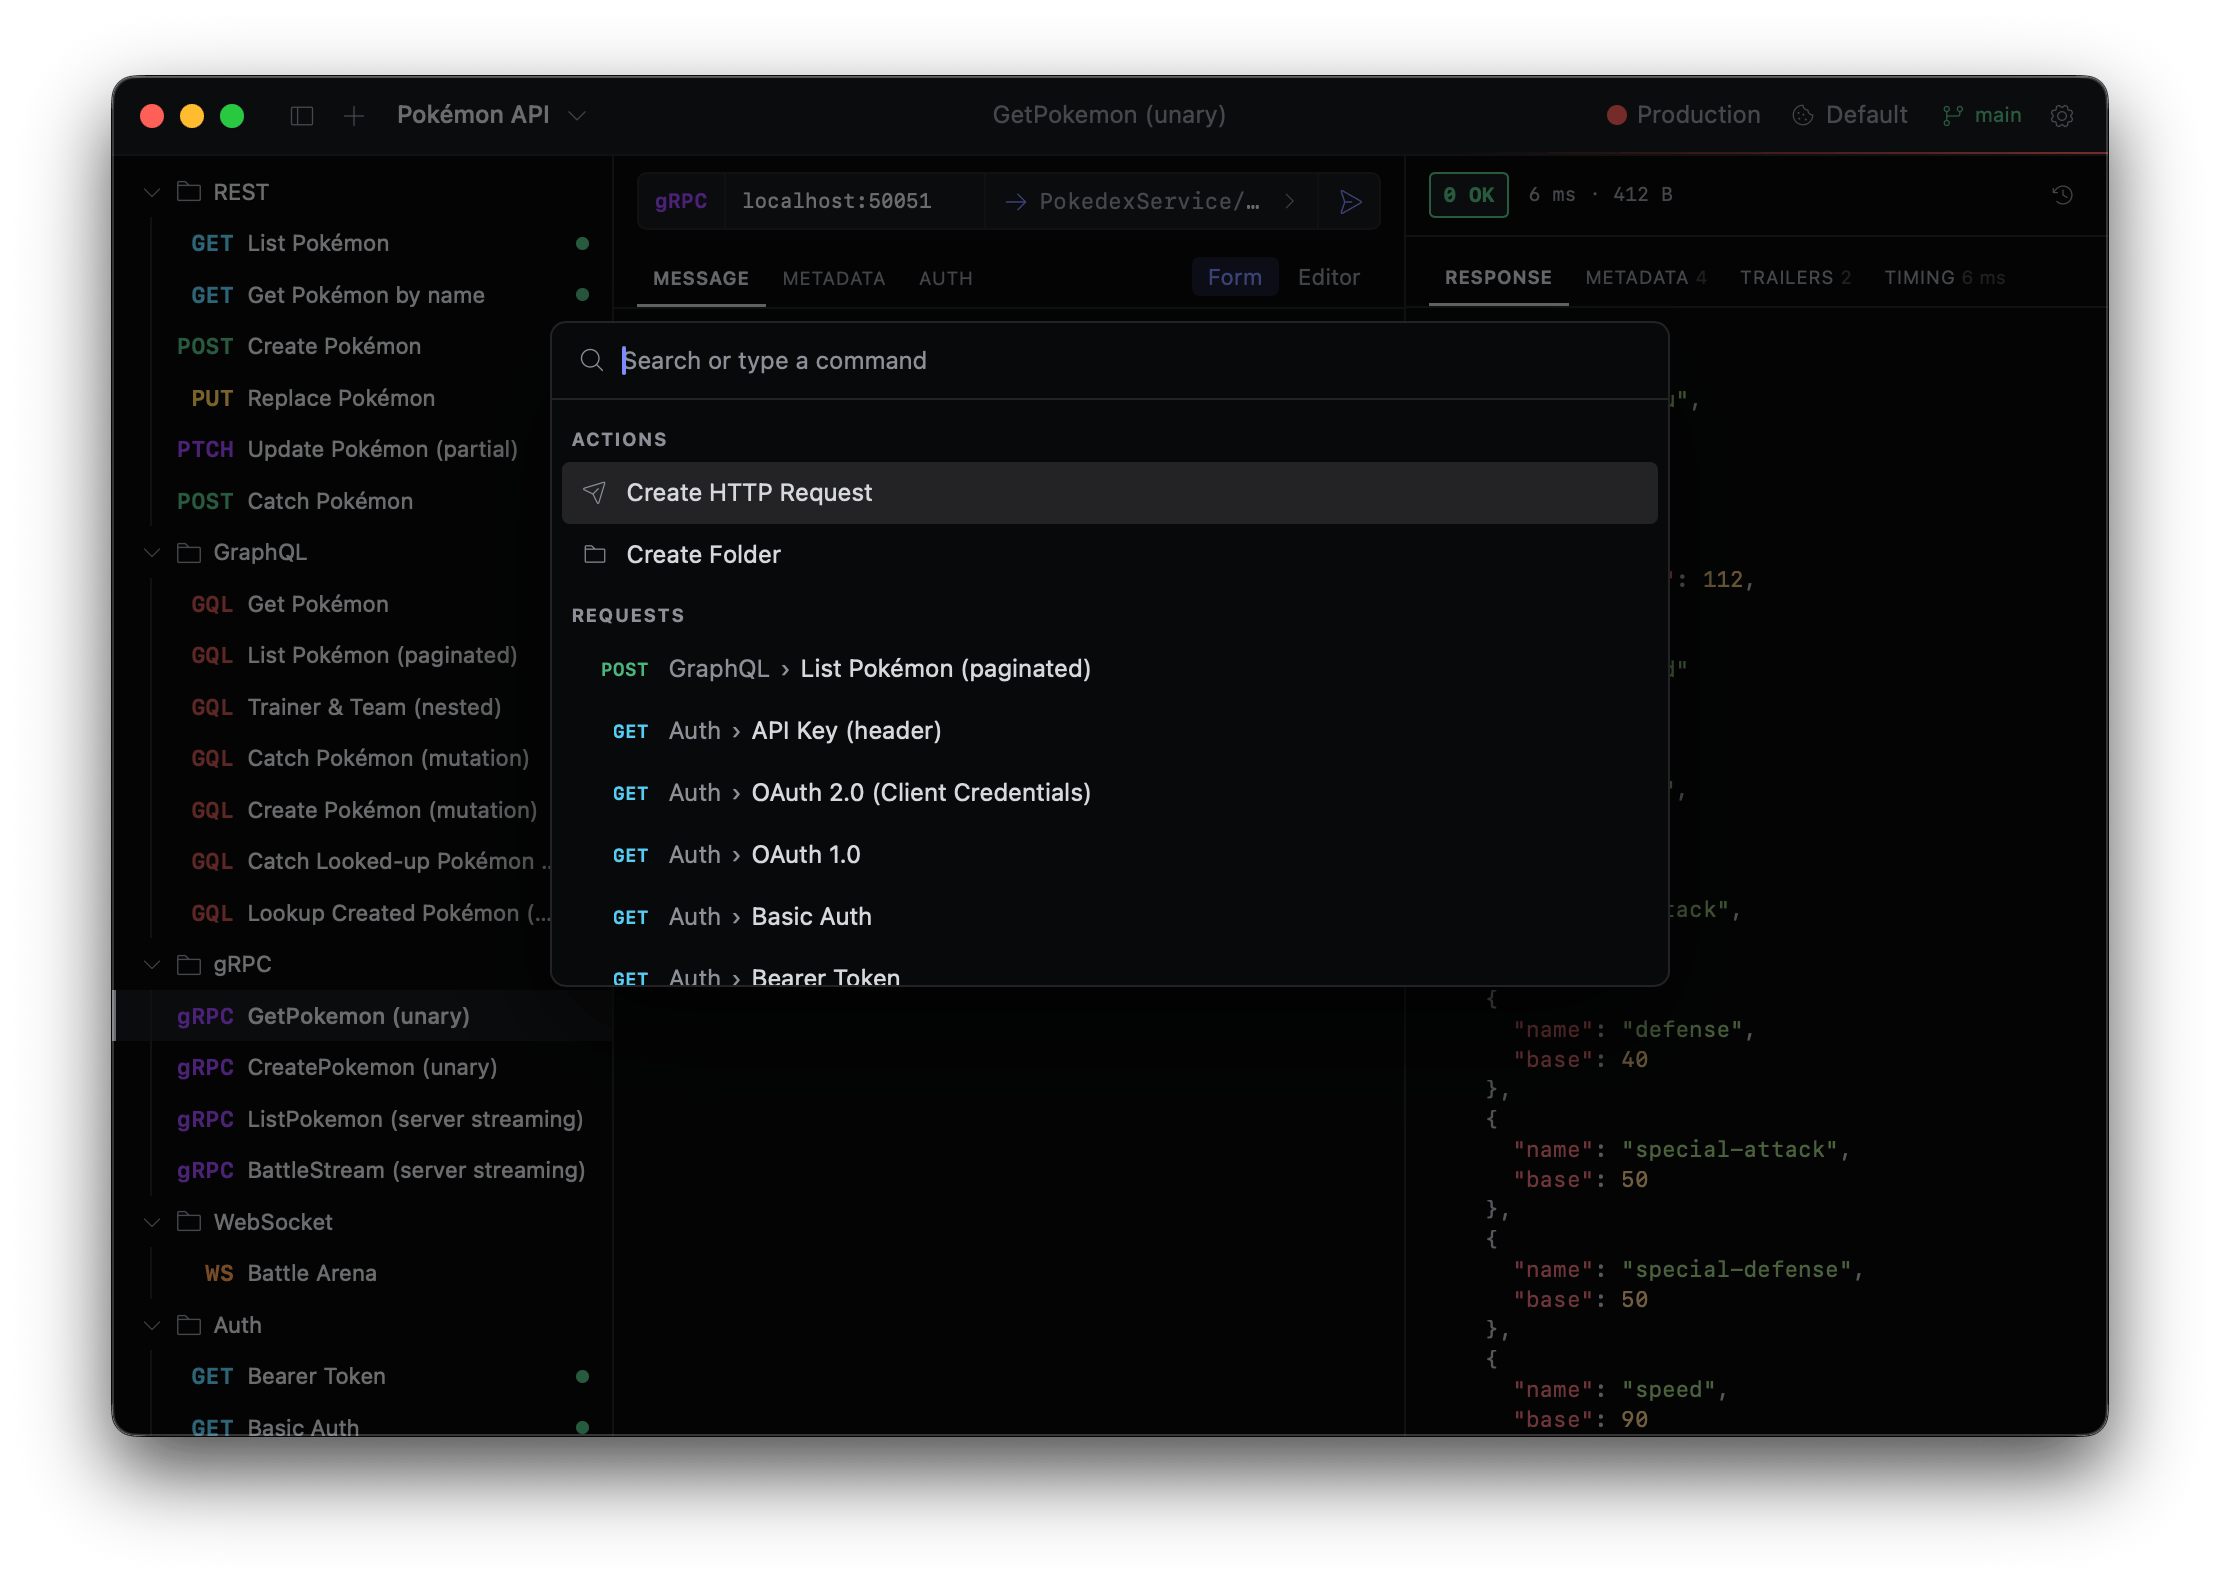Switch message view to Form
The image size is (2220, 1584).
tap(1235, 277)
